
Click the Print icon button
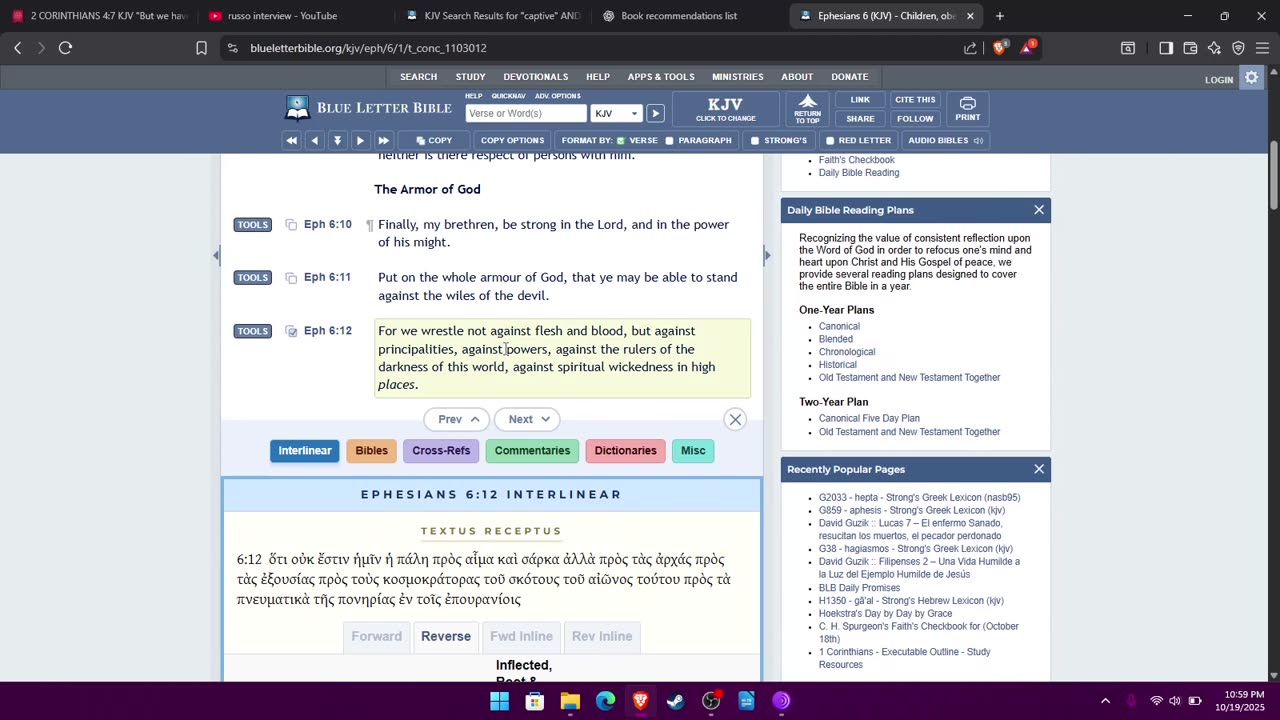point(967,109)
